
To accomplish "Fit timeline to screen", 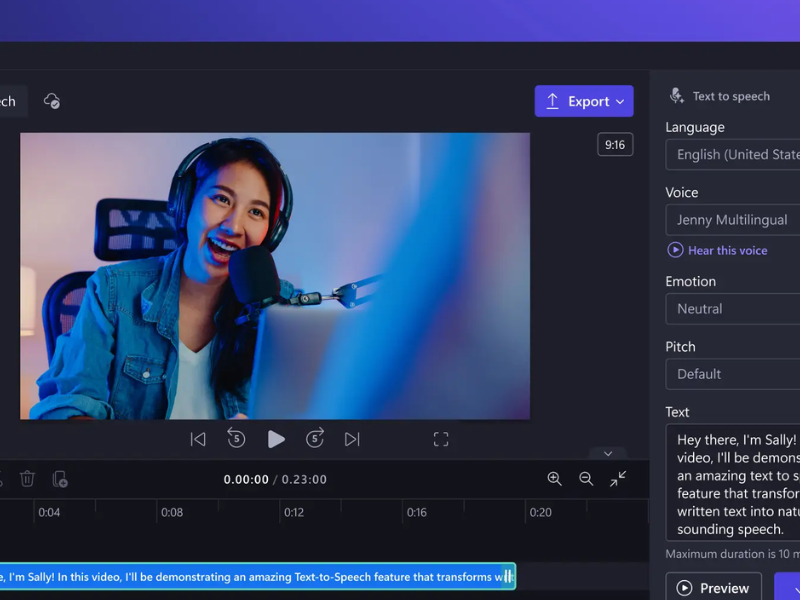I will [618, 479].
